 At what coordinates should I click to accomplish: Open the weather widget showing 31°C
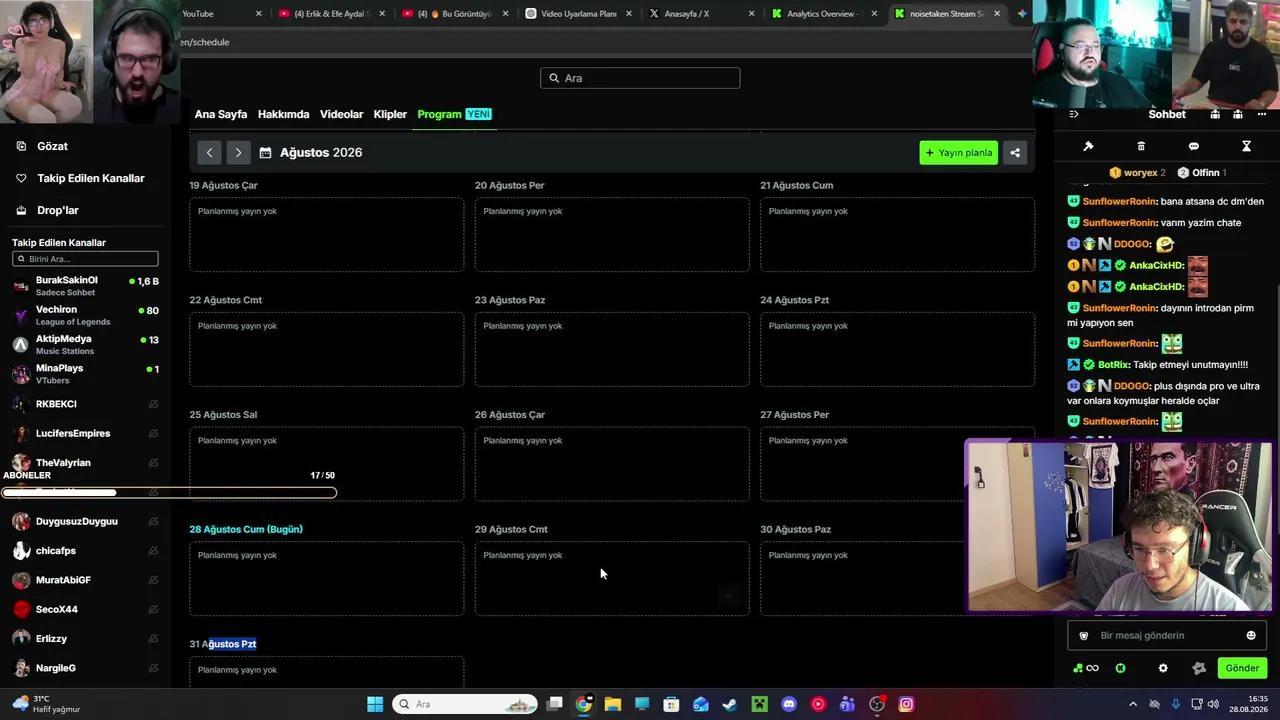pyautogui.click(x=45, y=704)
